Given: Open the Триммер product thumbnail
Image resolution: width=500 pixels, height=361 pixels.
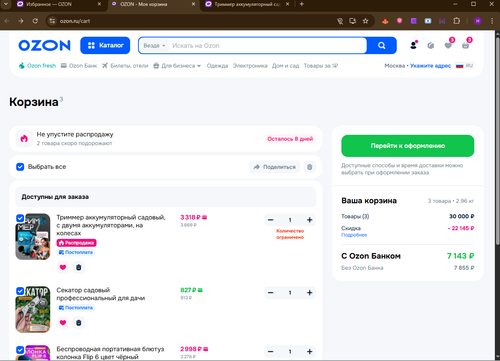Looking at the screenshot, I should click(33, 237).
